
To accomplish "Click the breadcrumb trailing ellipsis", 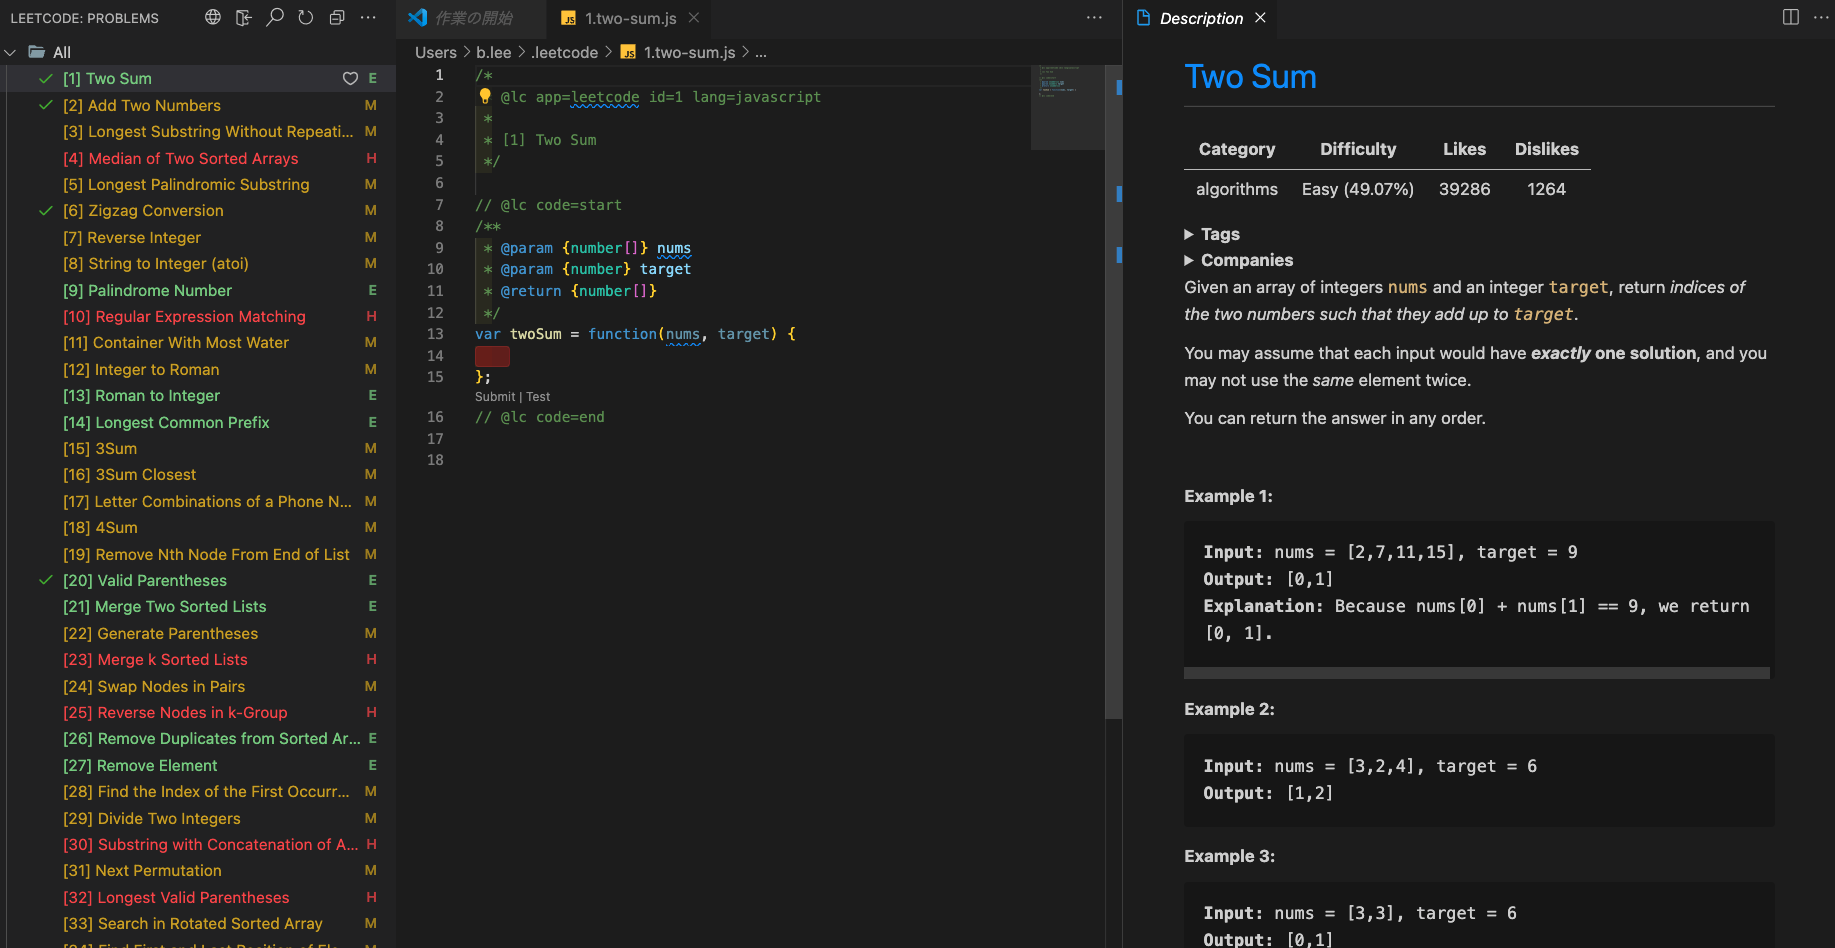I will [x=761, y=52].
